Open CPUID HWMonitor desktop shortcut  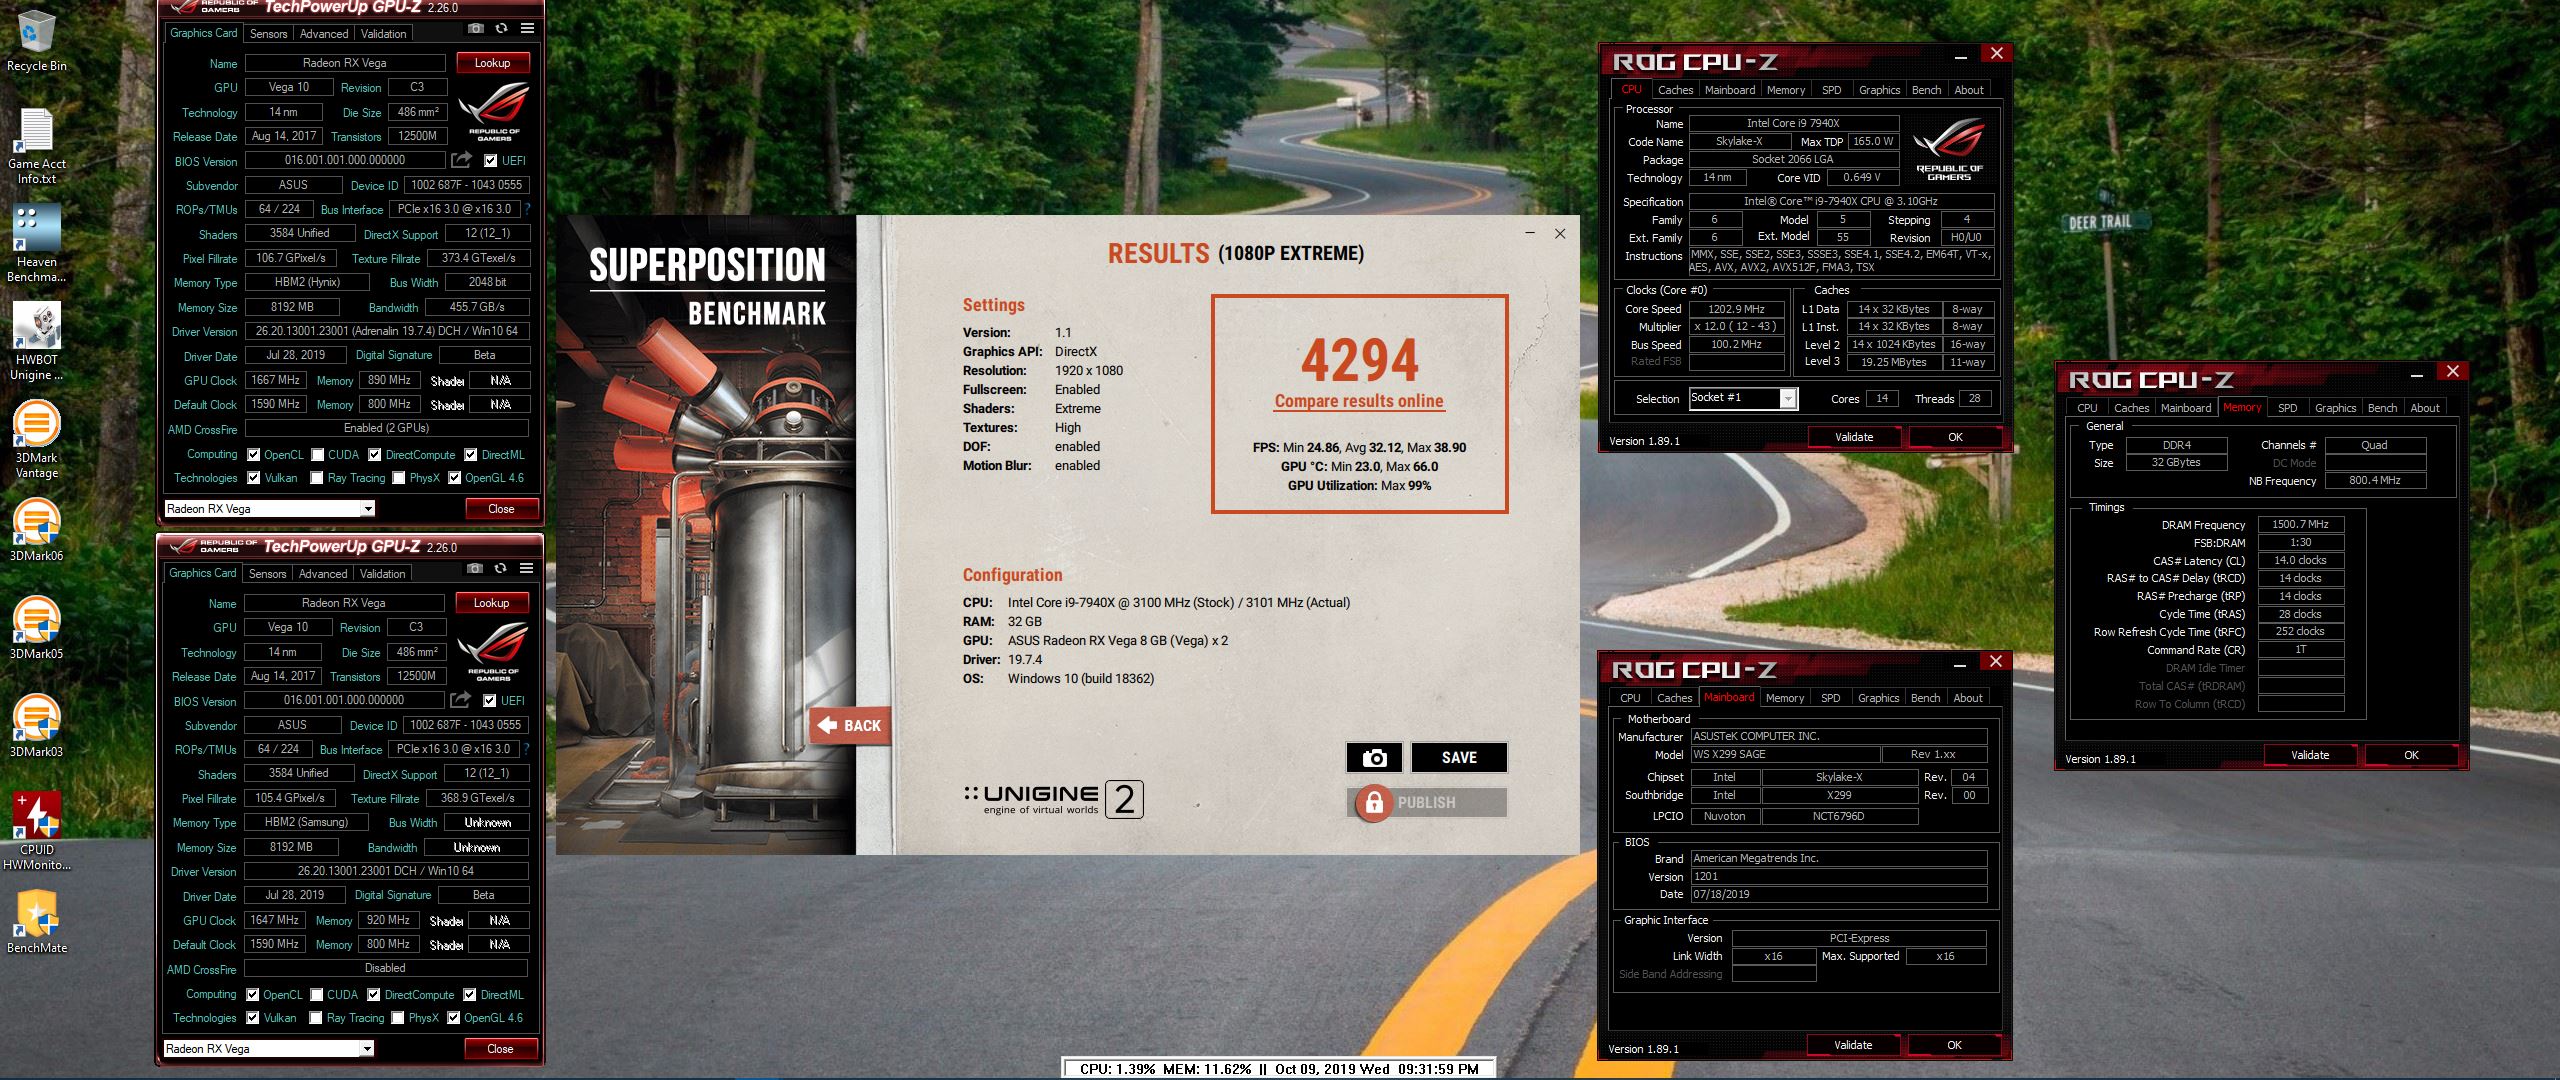click(36, 832)
